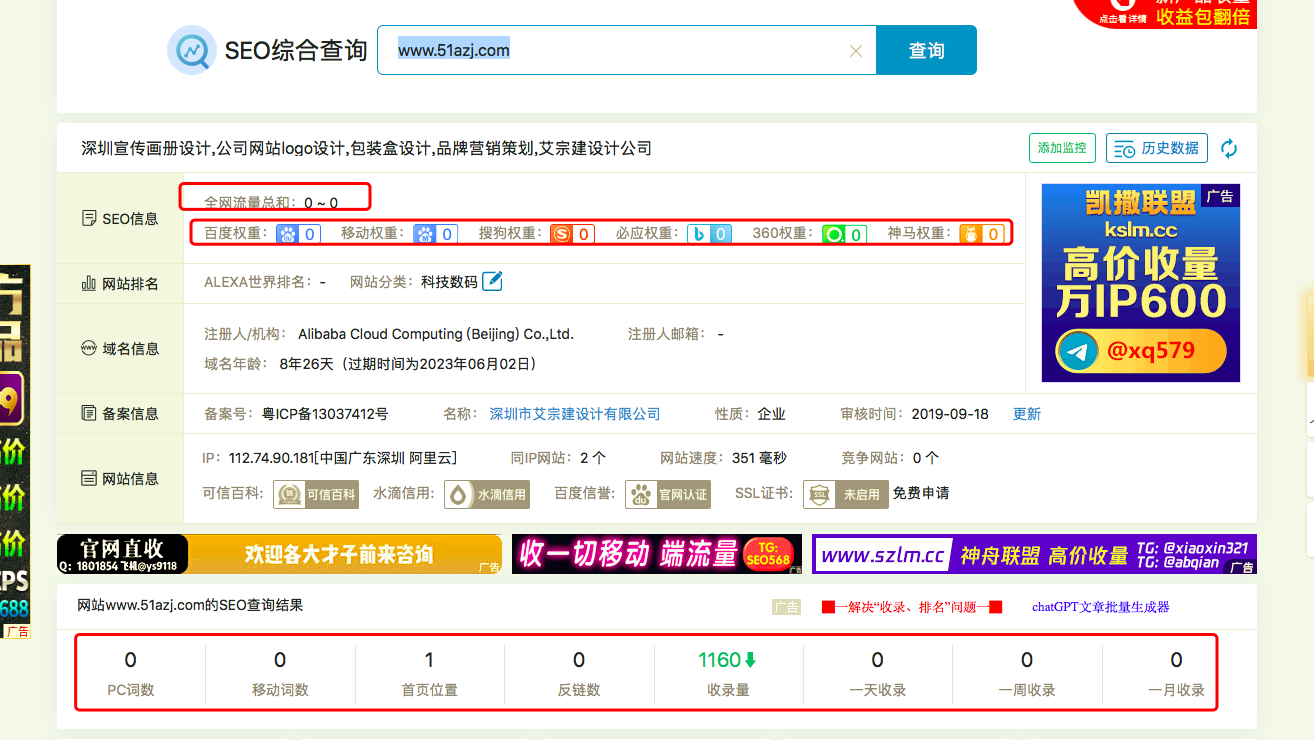Click the refresh icon beside 历史数据

pos(1229,148)
